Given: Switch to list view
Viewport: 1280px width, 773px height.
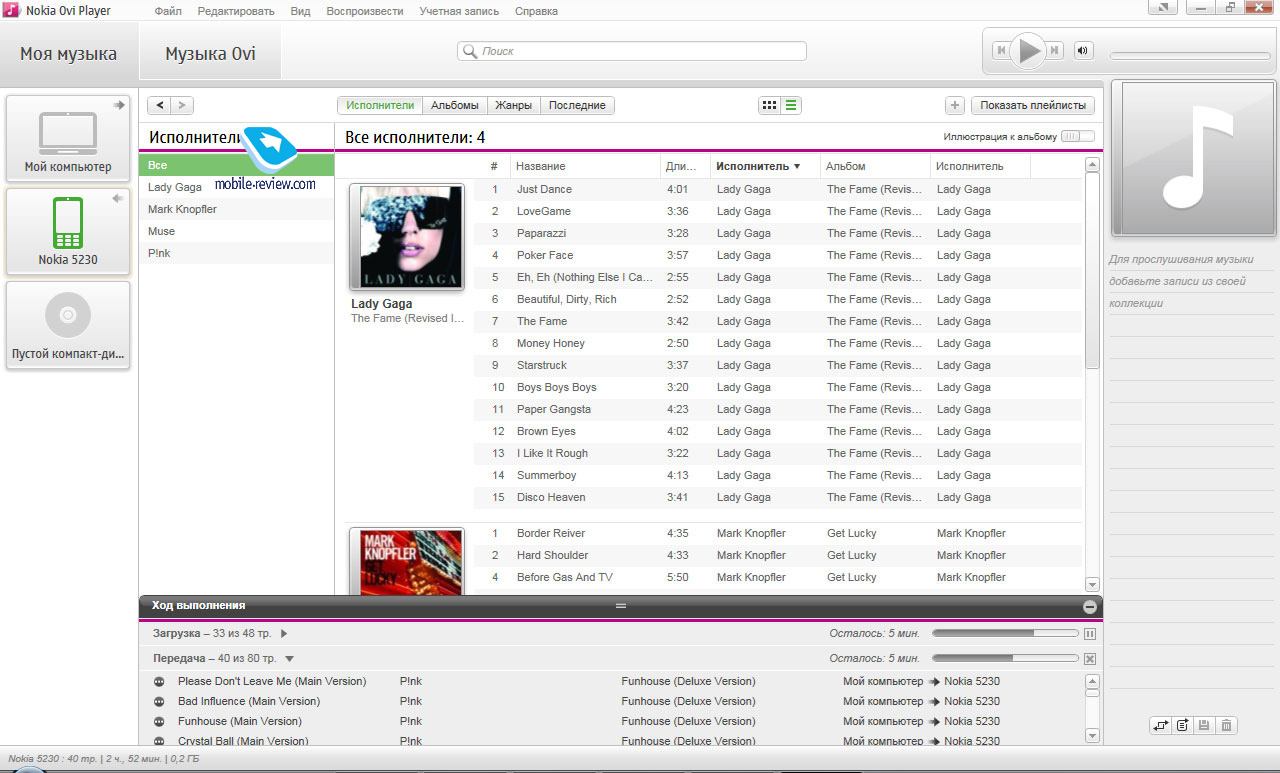Looking at the screenshot, I should point(791,105).
